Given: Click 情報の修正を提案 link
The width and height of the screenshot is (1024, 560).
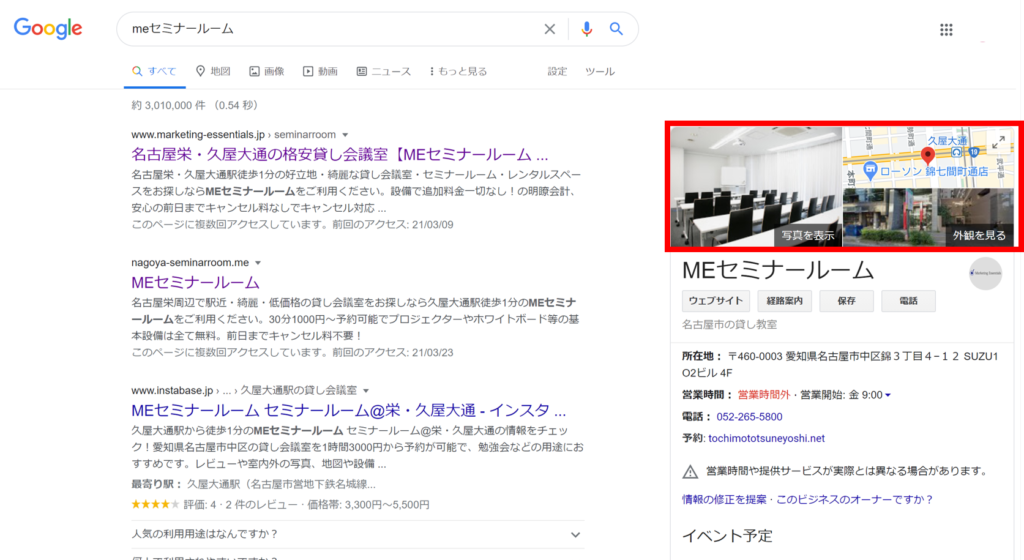Looking at the screenshot, I should [724, 499].
